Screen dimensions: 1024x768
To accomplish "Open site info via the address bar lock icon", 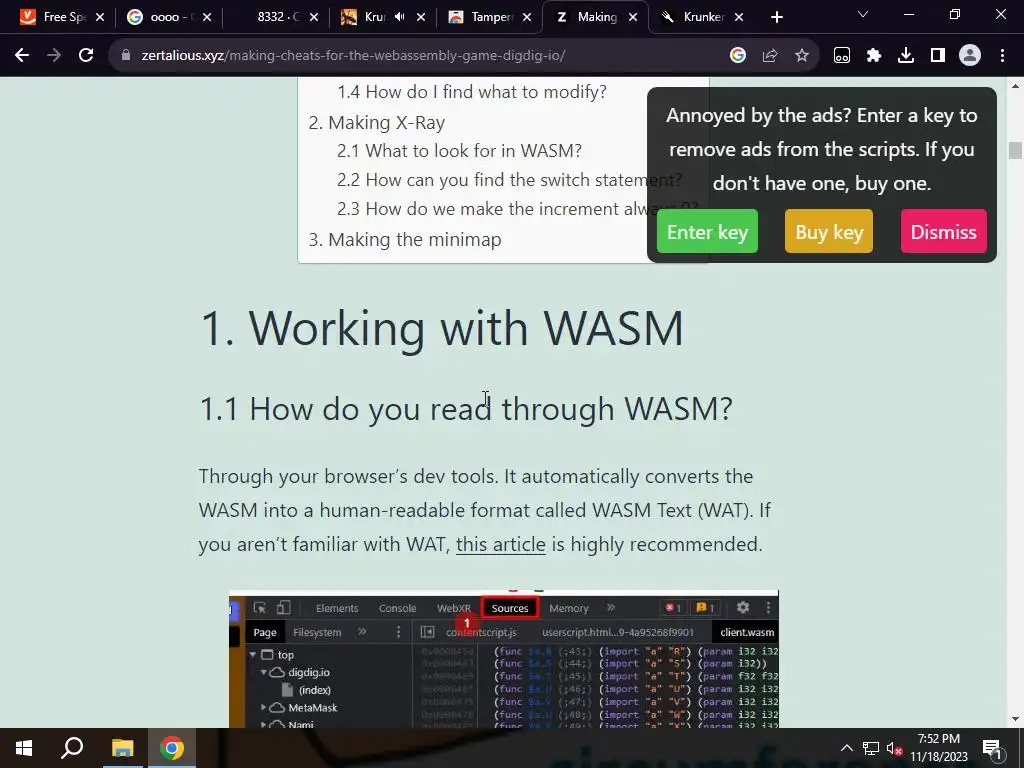I will [126, 56].
